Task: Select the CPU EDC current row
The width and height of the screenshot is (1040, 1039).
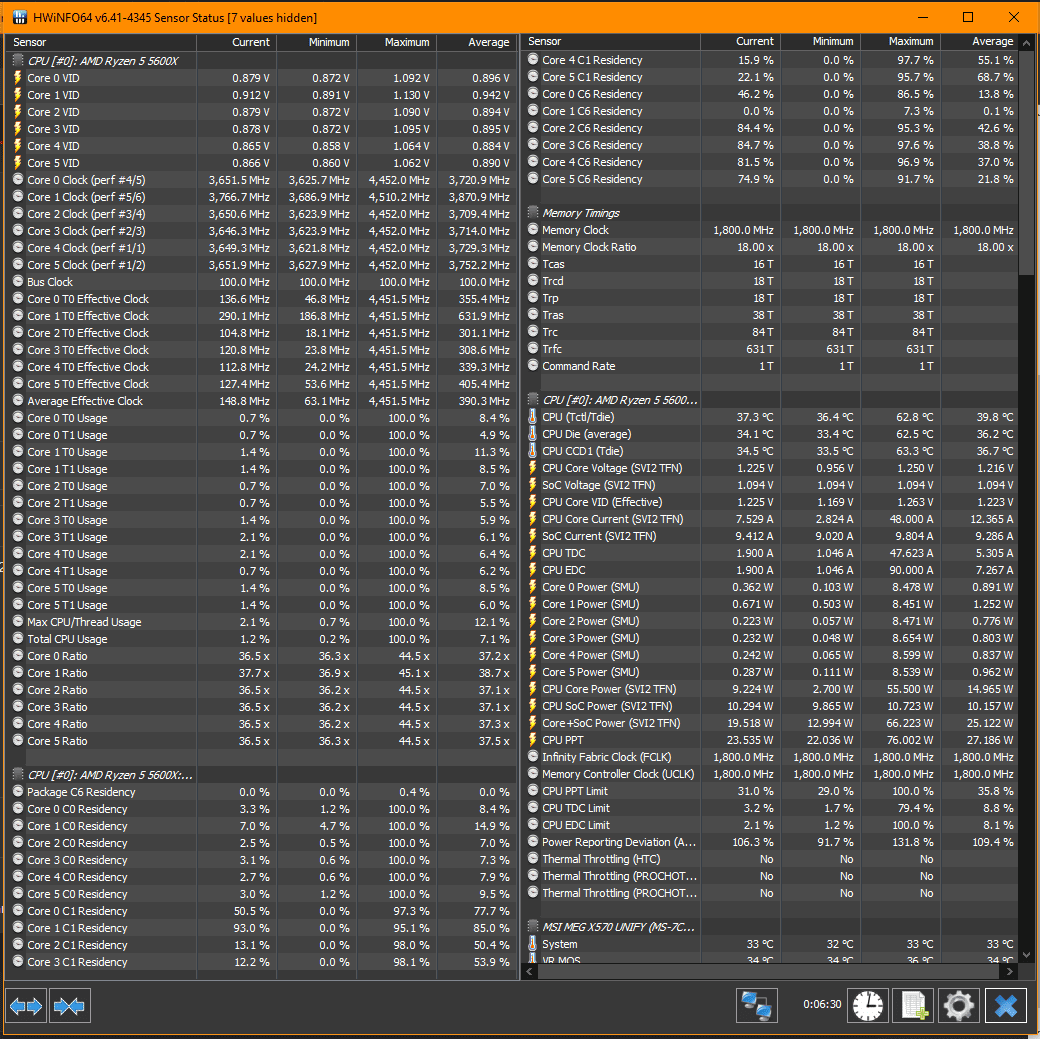Action: click(x=770, y=570)
